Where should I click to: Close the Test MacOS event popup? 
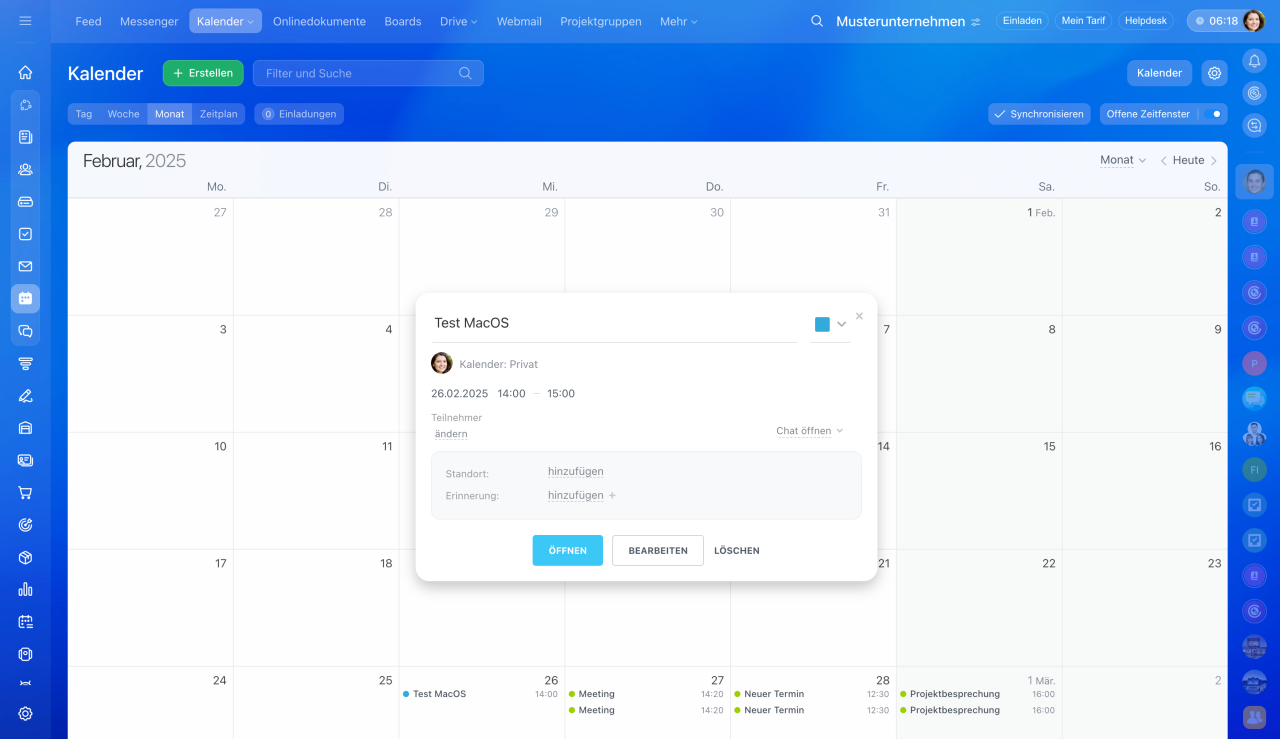[x=859, y=316]
